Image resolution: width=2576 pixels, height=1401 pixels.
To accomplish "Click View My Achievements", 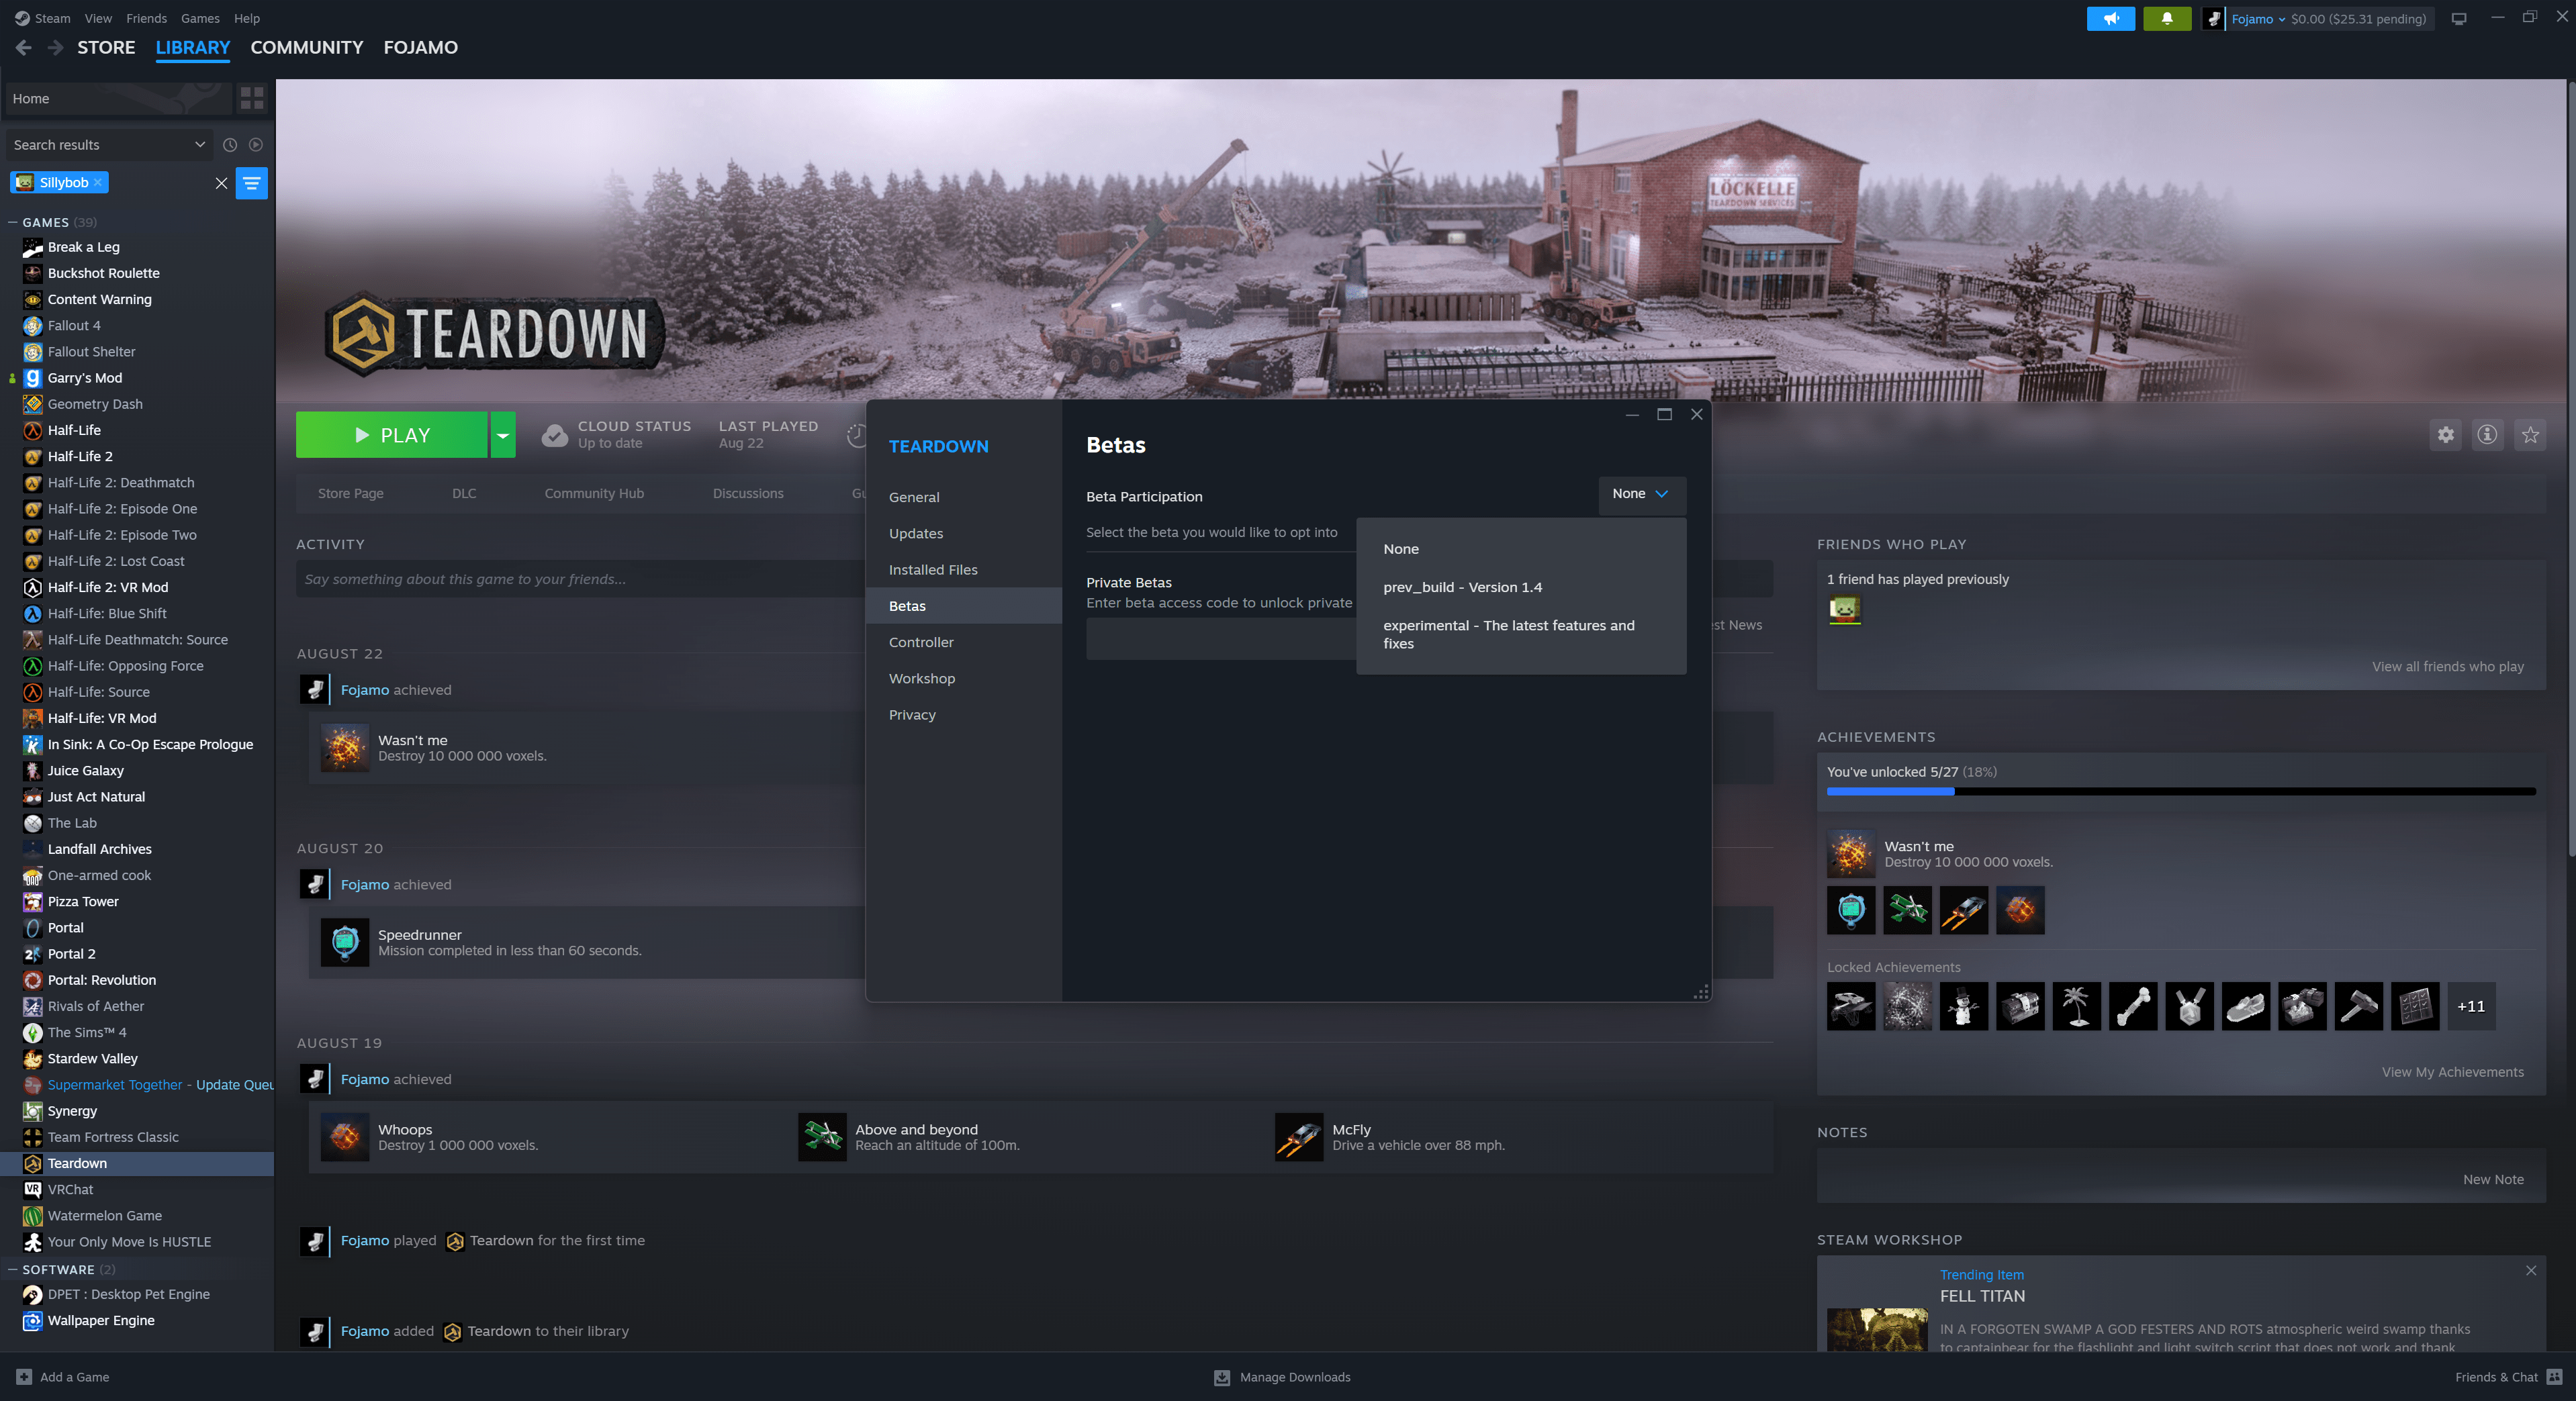I will point(2452,1072).
